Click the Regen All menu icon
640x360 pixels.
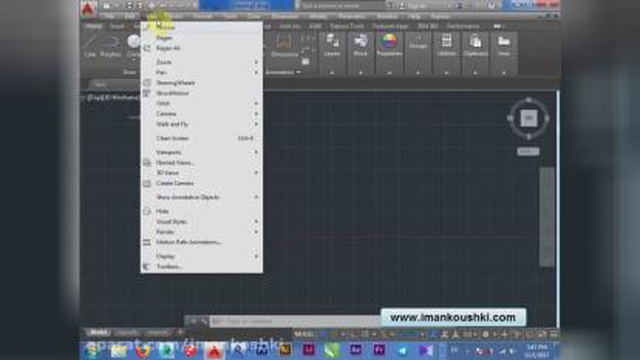tap(147, 48)
